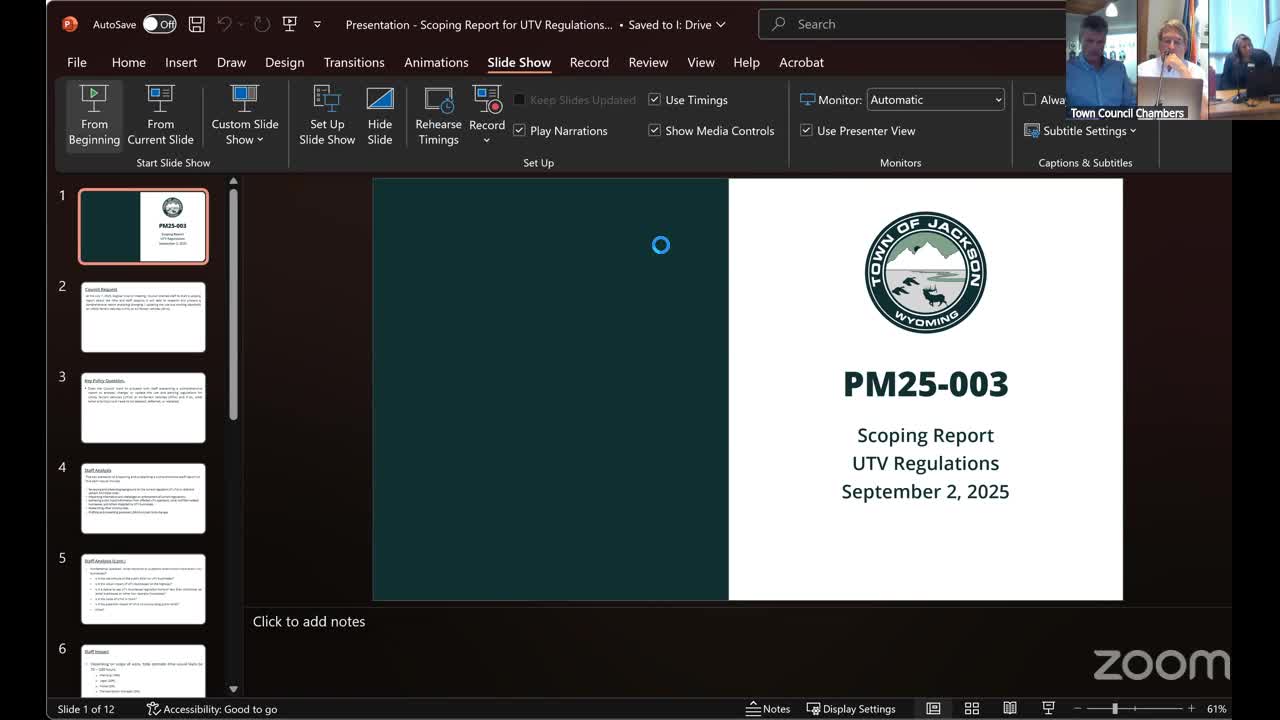
Task: Toggle Notes pane in status bar
Action: 768,709
